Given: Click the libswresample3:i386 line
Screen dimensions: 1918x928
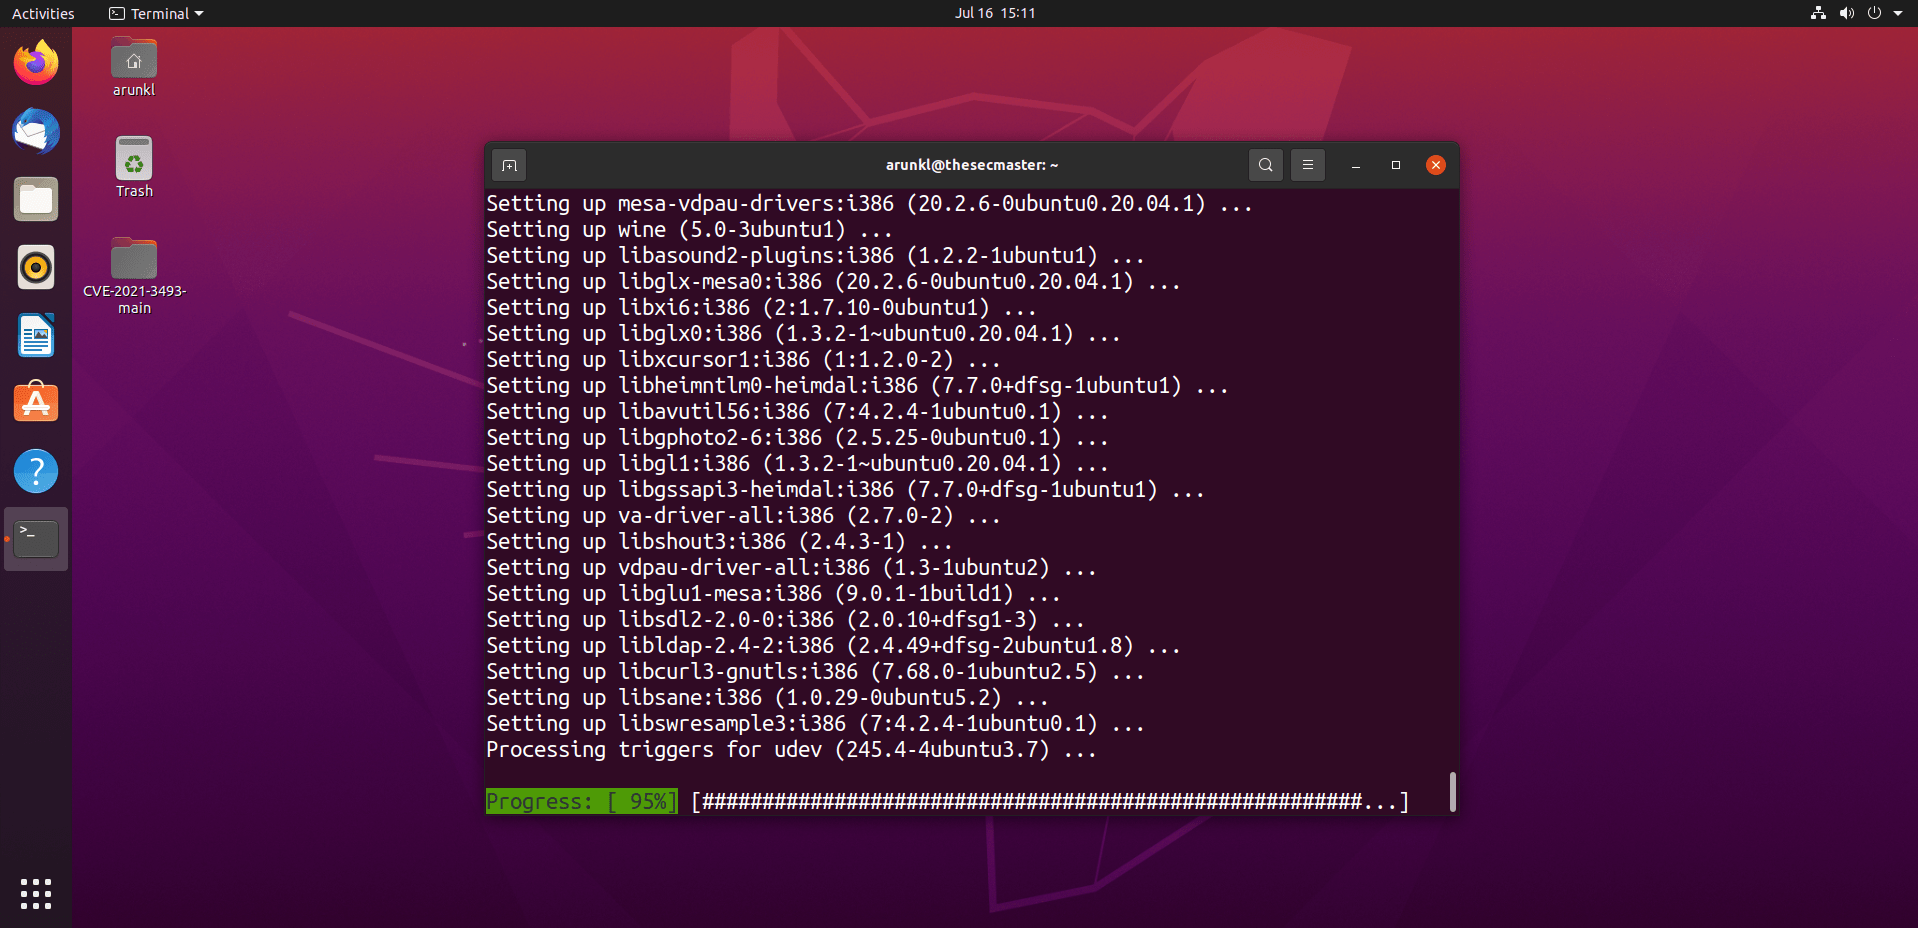Looking at the screenshot, I should [x=816, y=723].
